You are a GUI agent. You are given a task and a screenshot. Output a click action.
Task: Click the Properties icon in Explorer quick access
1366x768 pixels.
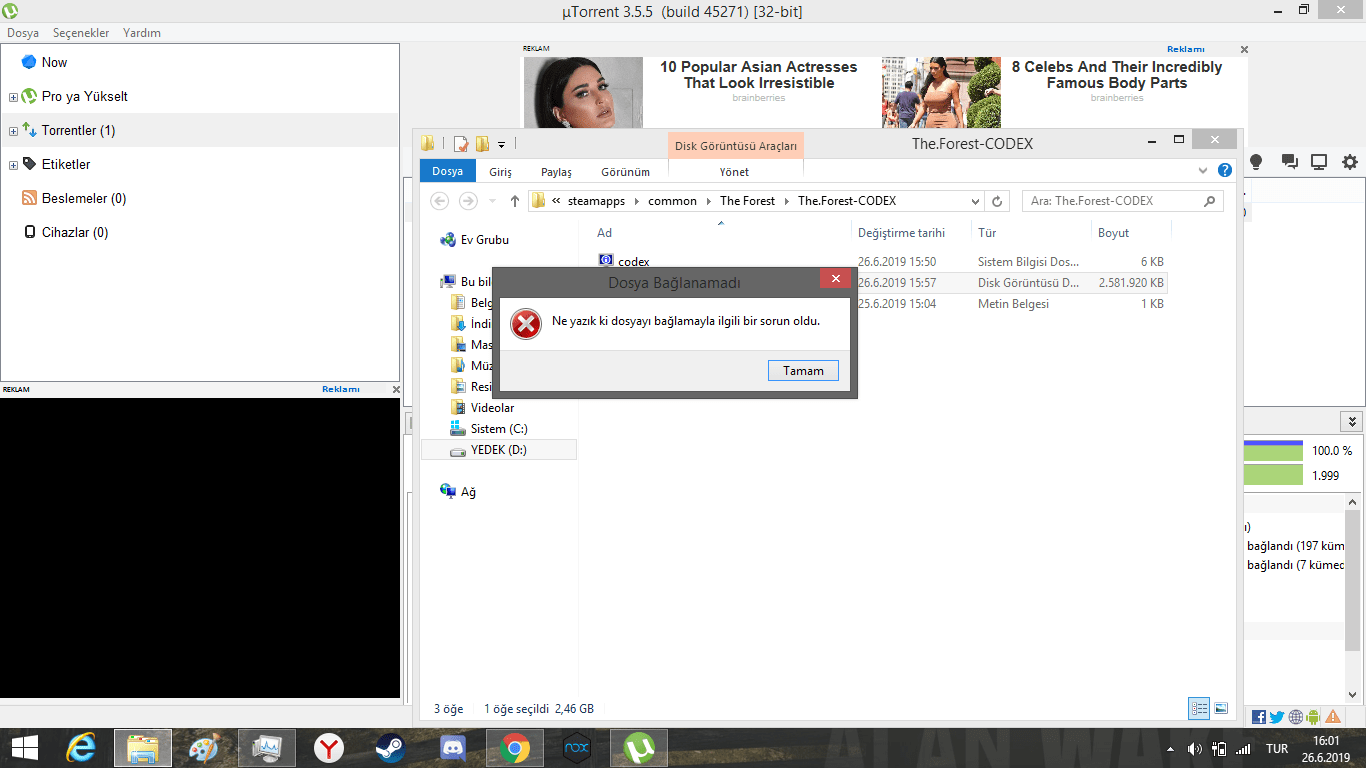[x=461, y=144]
